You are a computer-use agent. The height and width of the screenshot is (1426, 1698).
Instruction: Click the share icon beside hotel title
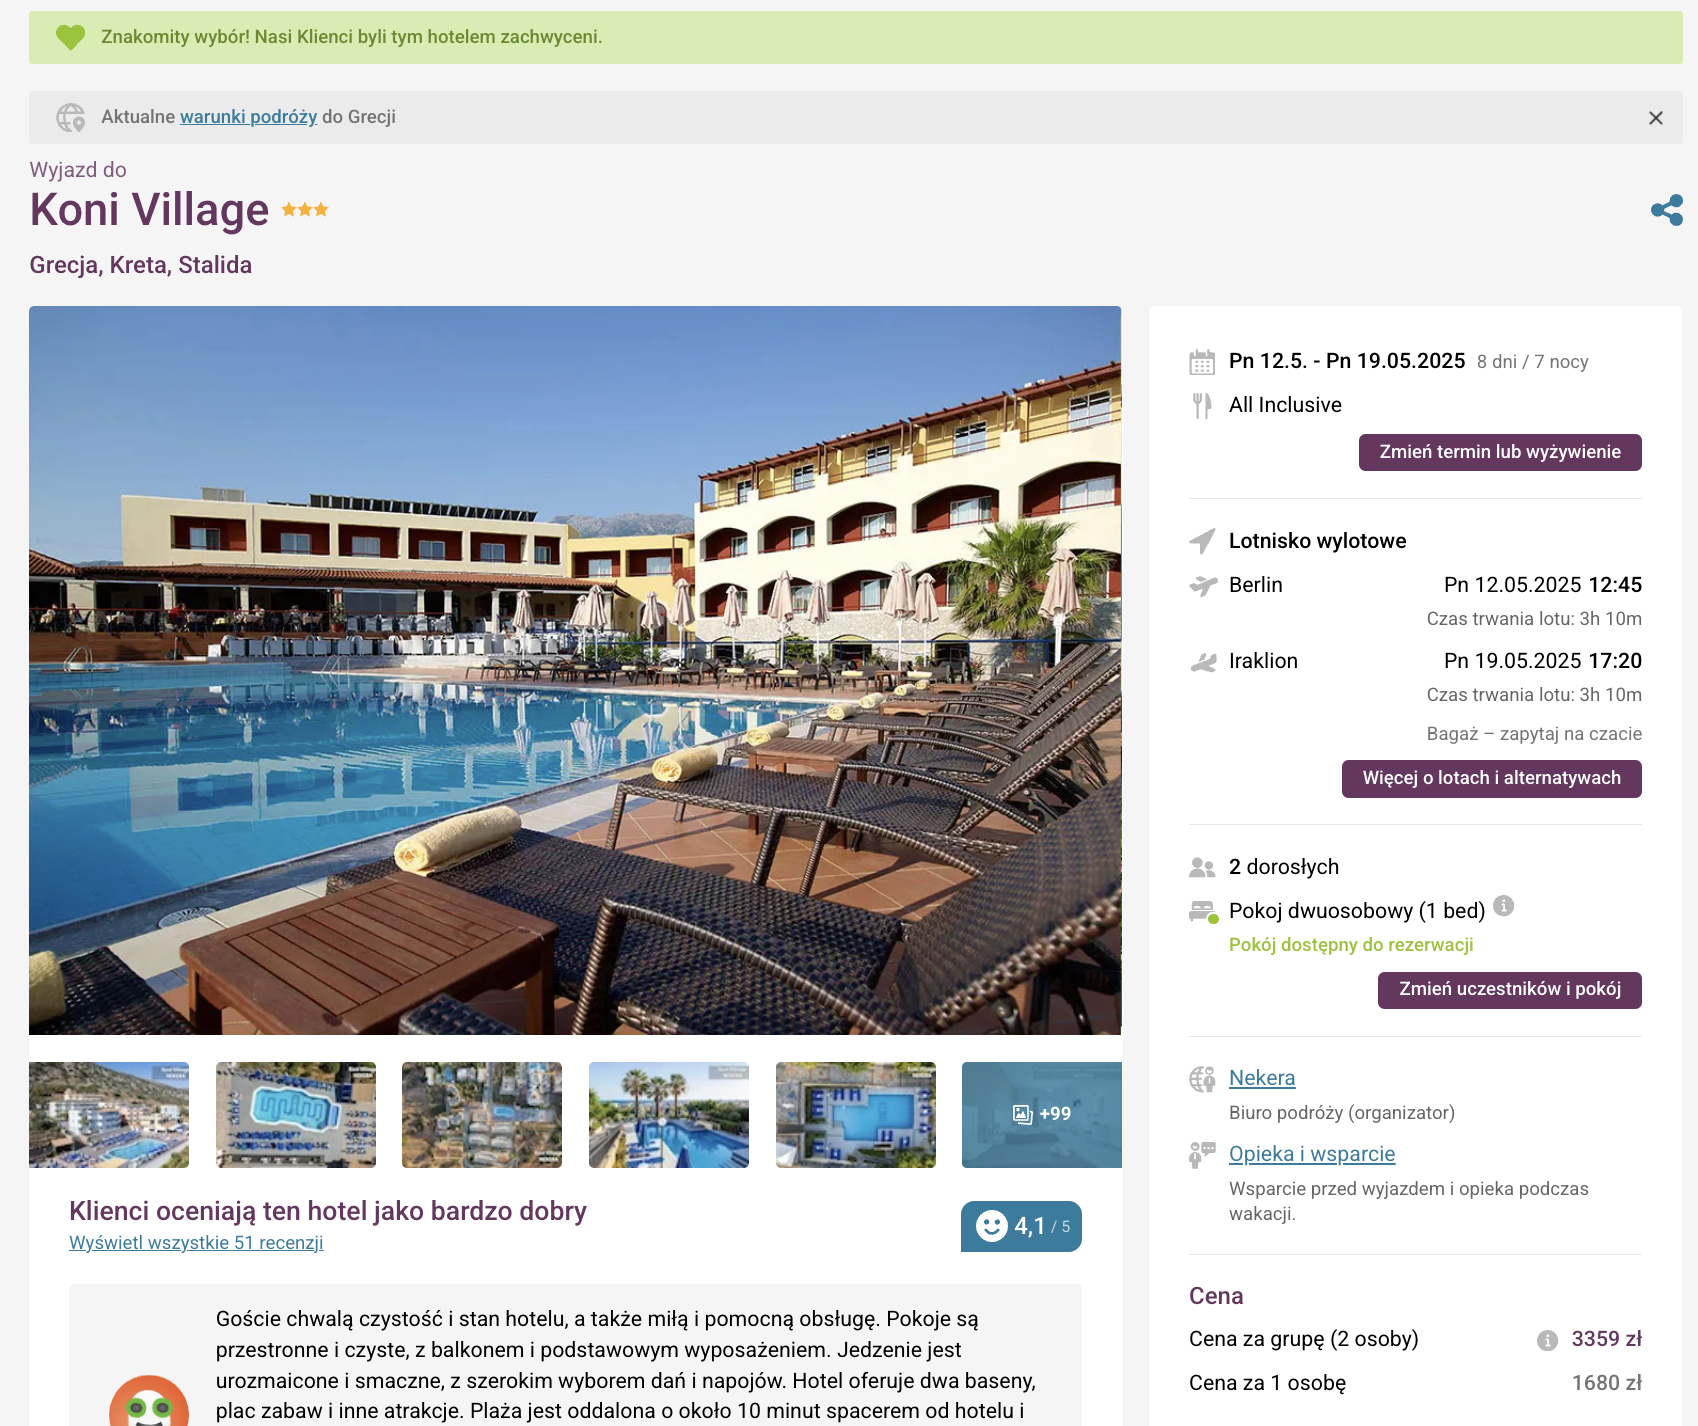1666,210
